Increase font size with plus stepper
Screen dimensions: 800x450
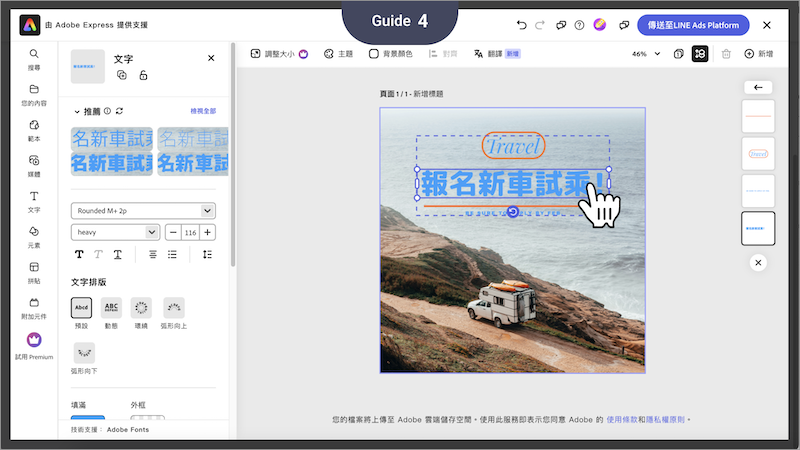tap(207, 232)
